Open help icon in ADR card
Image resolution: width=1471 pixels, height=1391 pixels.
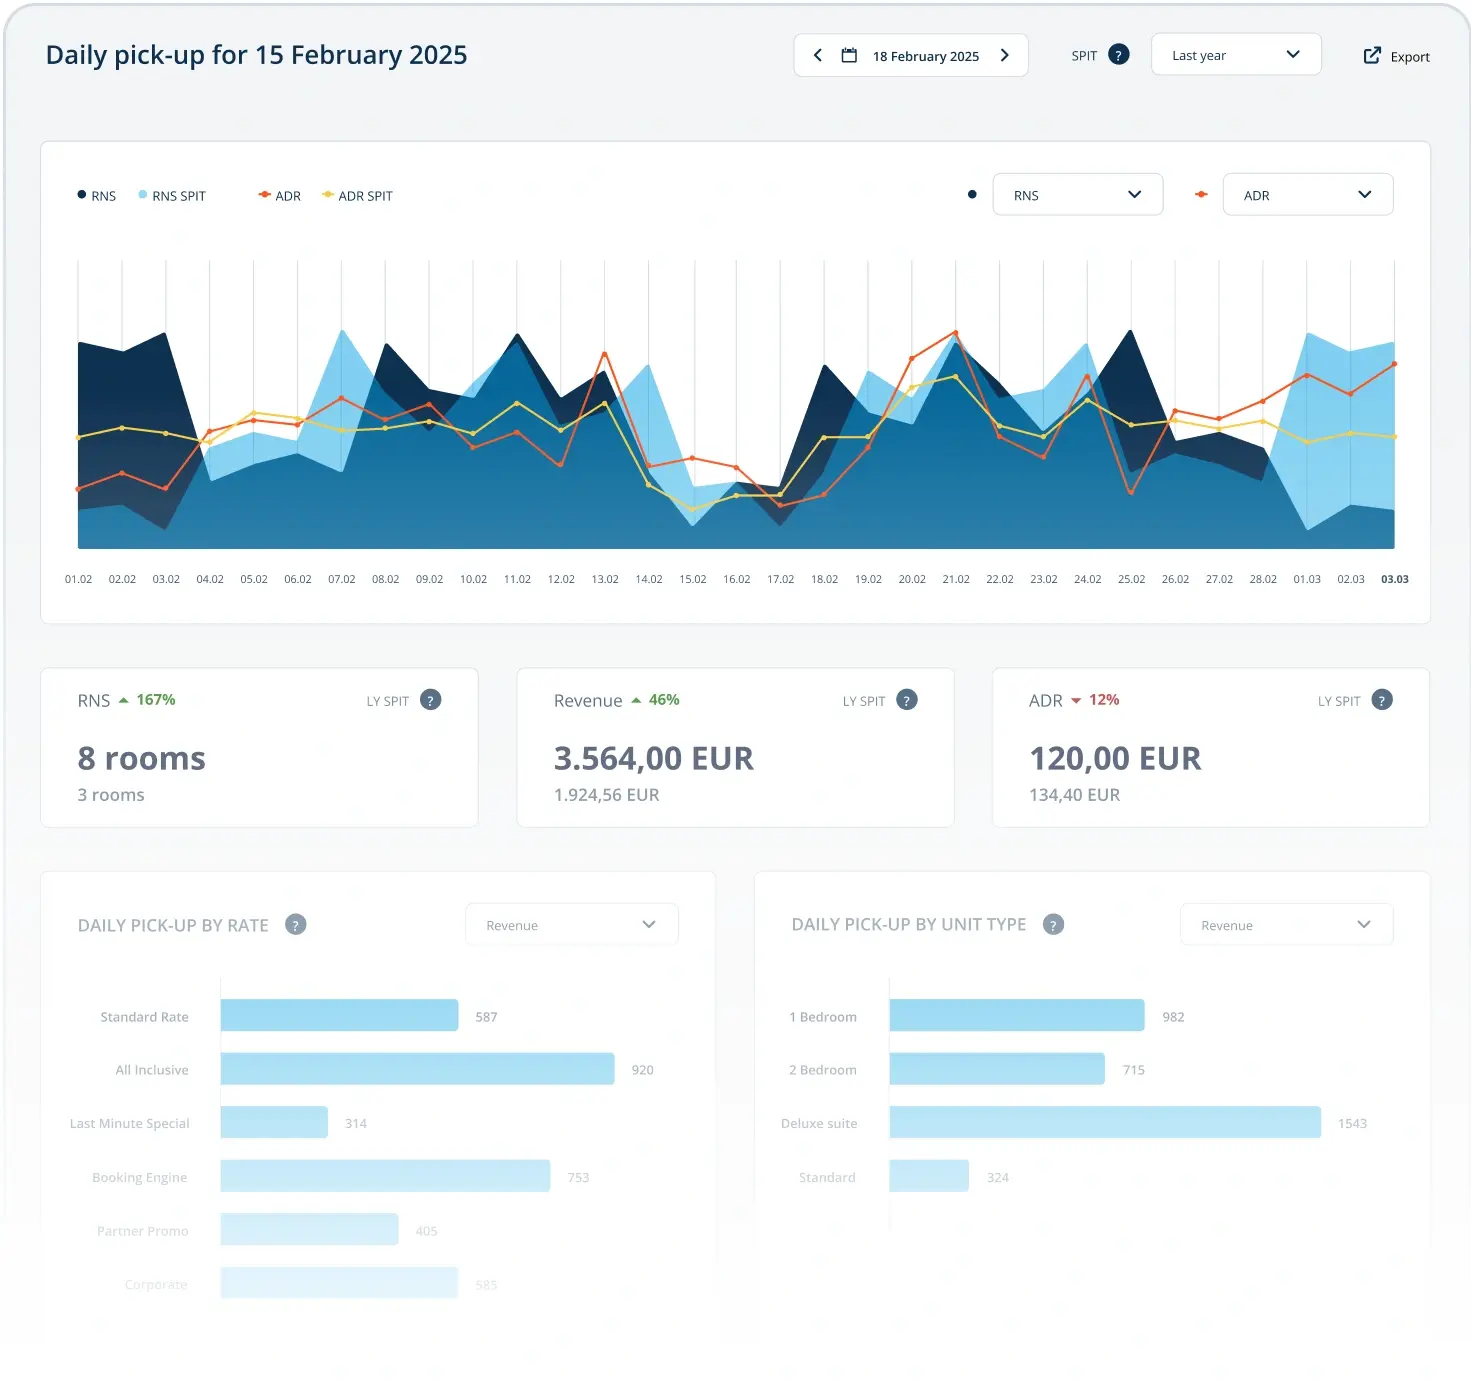[x=1381, y=700]
